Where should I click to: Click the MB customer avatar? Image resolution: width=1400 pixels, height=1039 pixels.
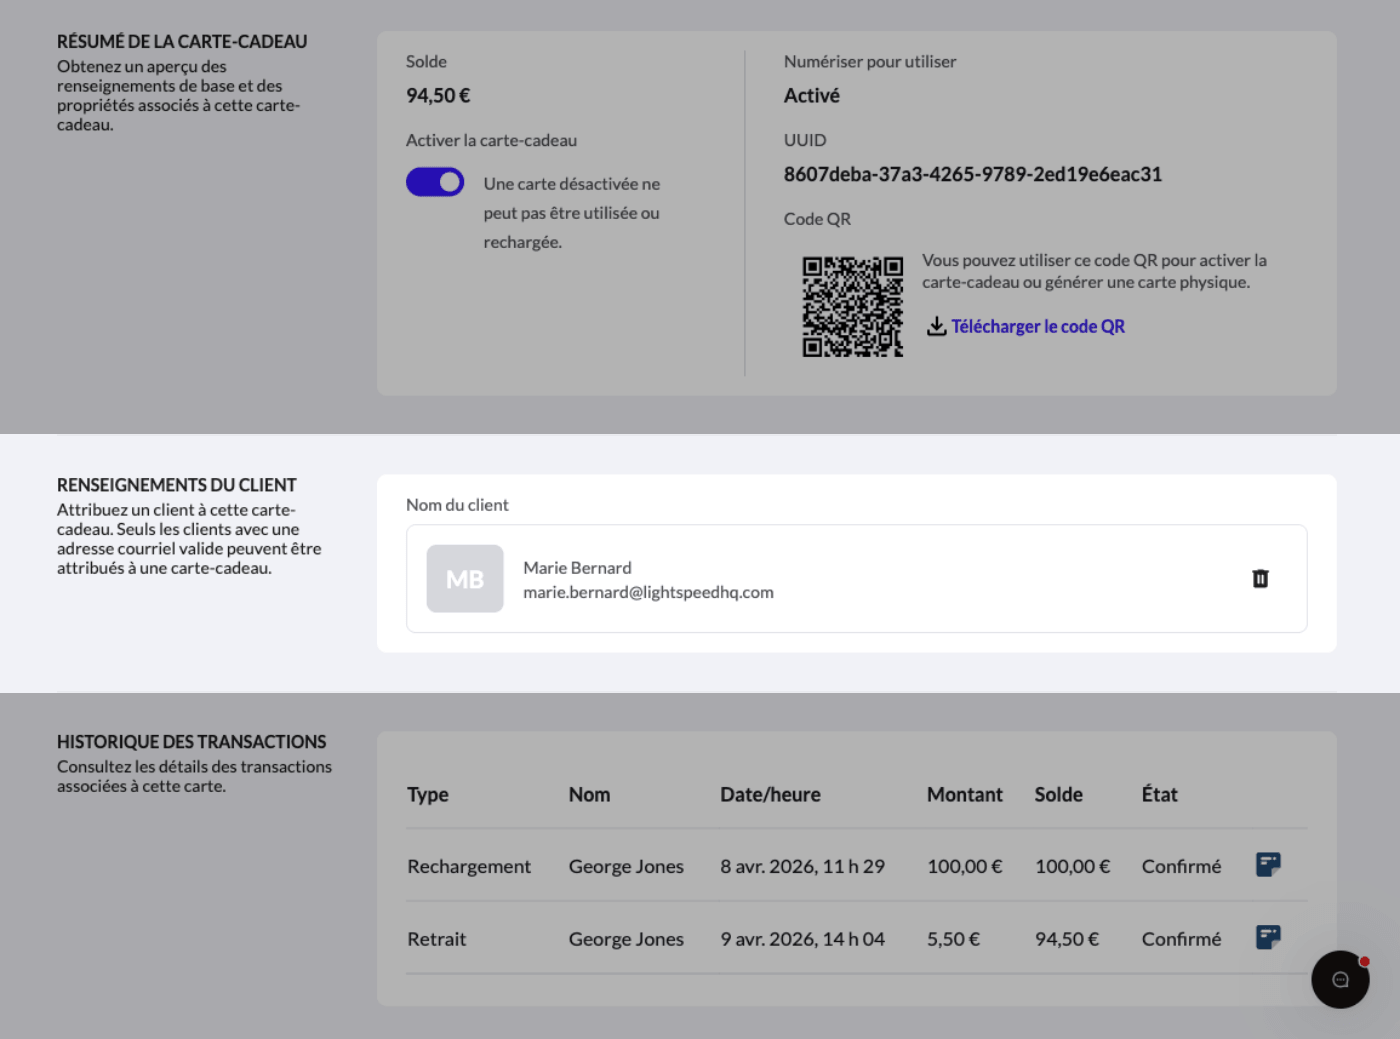click(465, 579)
